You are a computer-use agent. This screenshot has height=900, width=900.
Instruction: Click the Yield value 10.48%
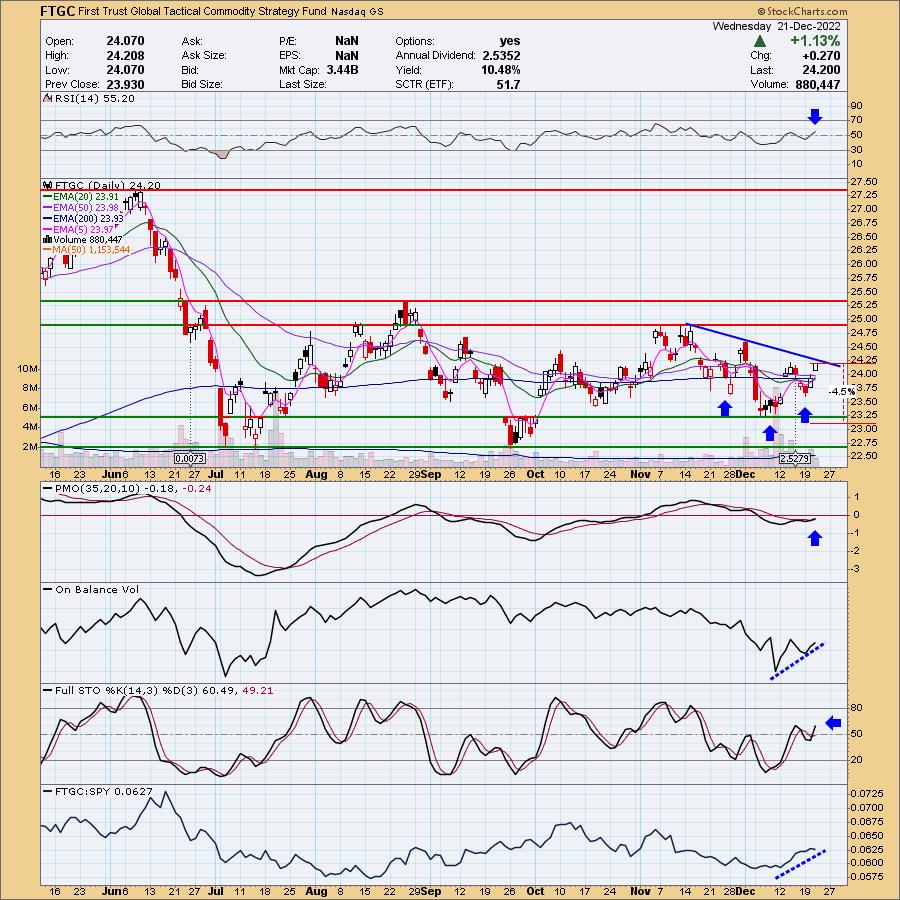coord(501,70)
